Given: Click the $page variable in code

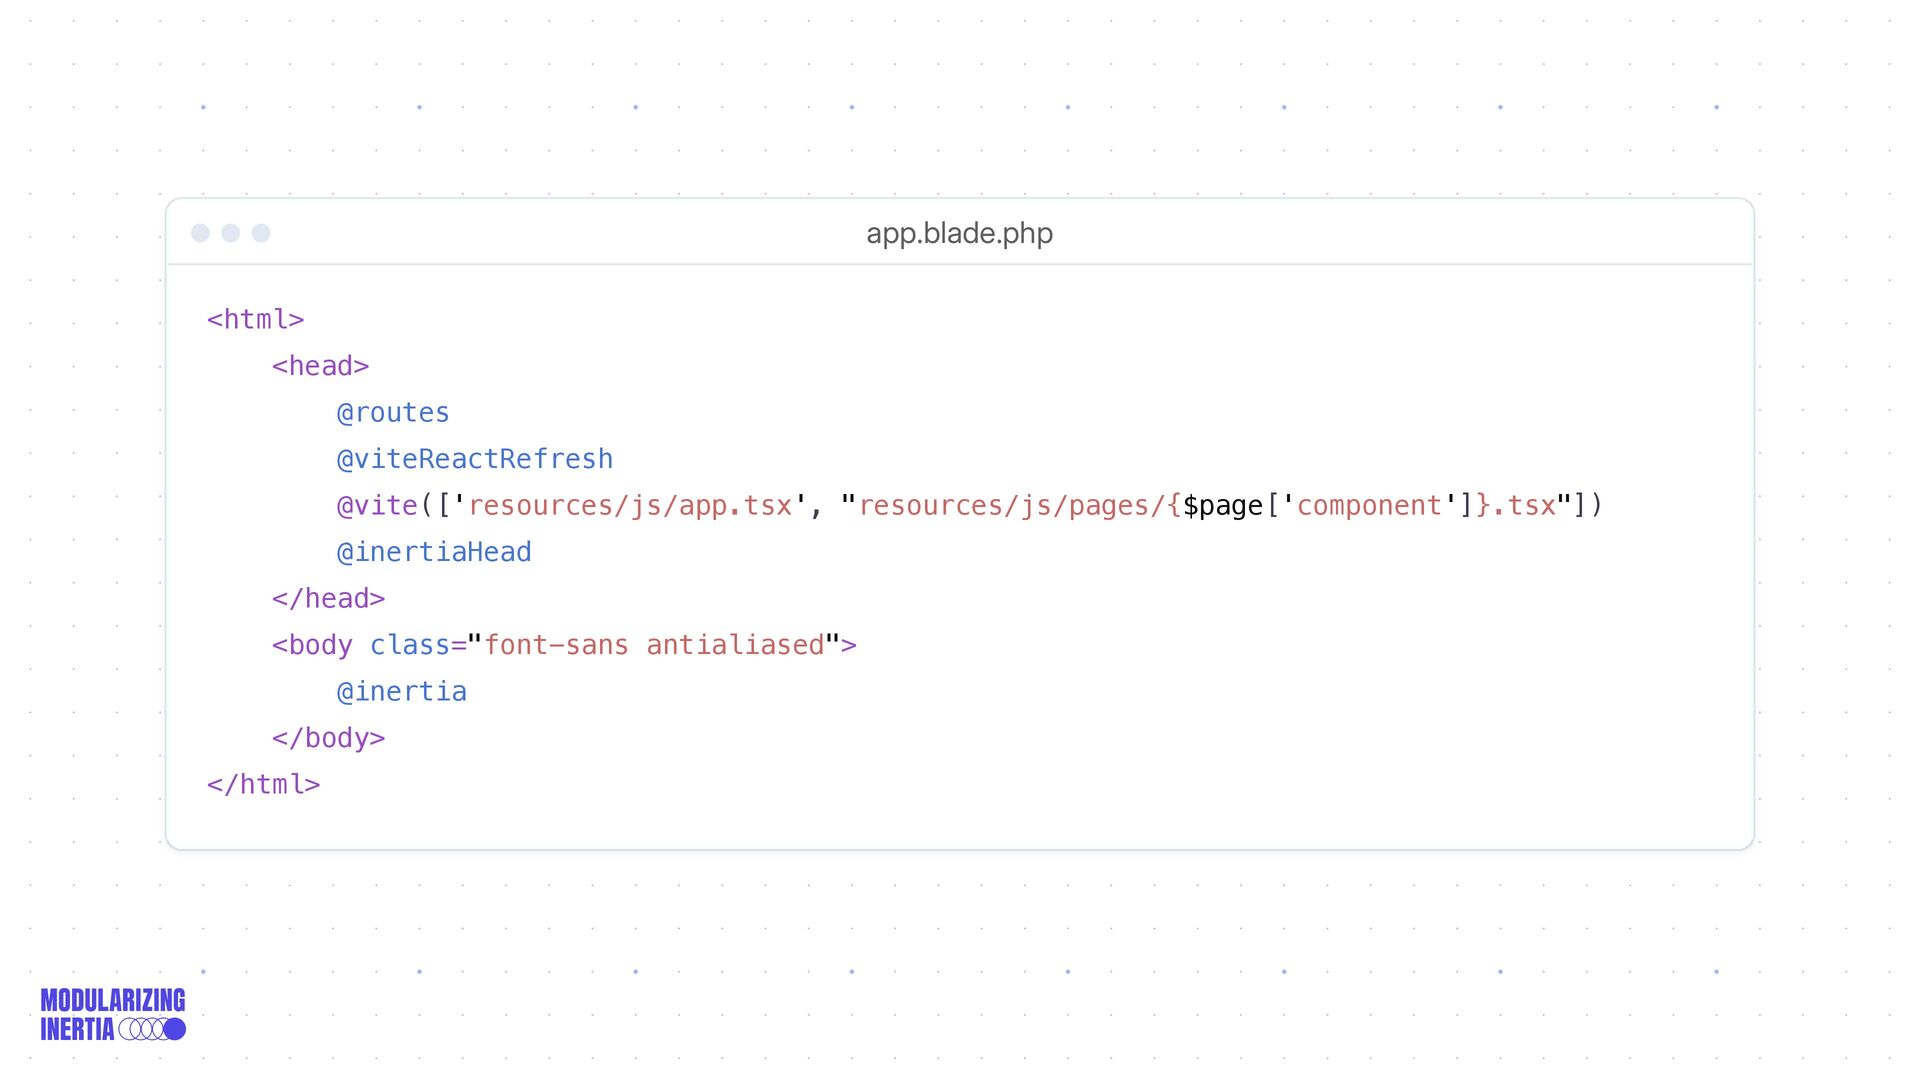Looking at the screenshot, I should pyautogui.click(x=1222, y=506).
